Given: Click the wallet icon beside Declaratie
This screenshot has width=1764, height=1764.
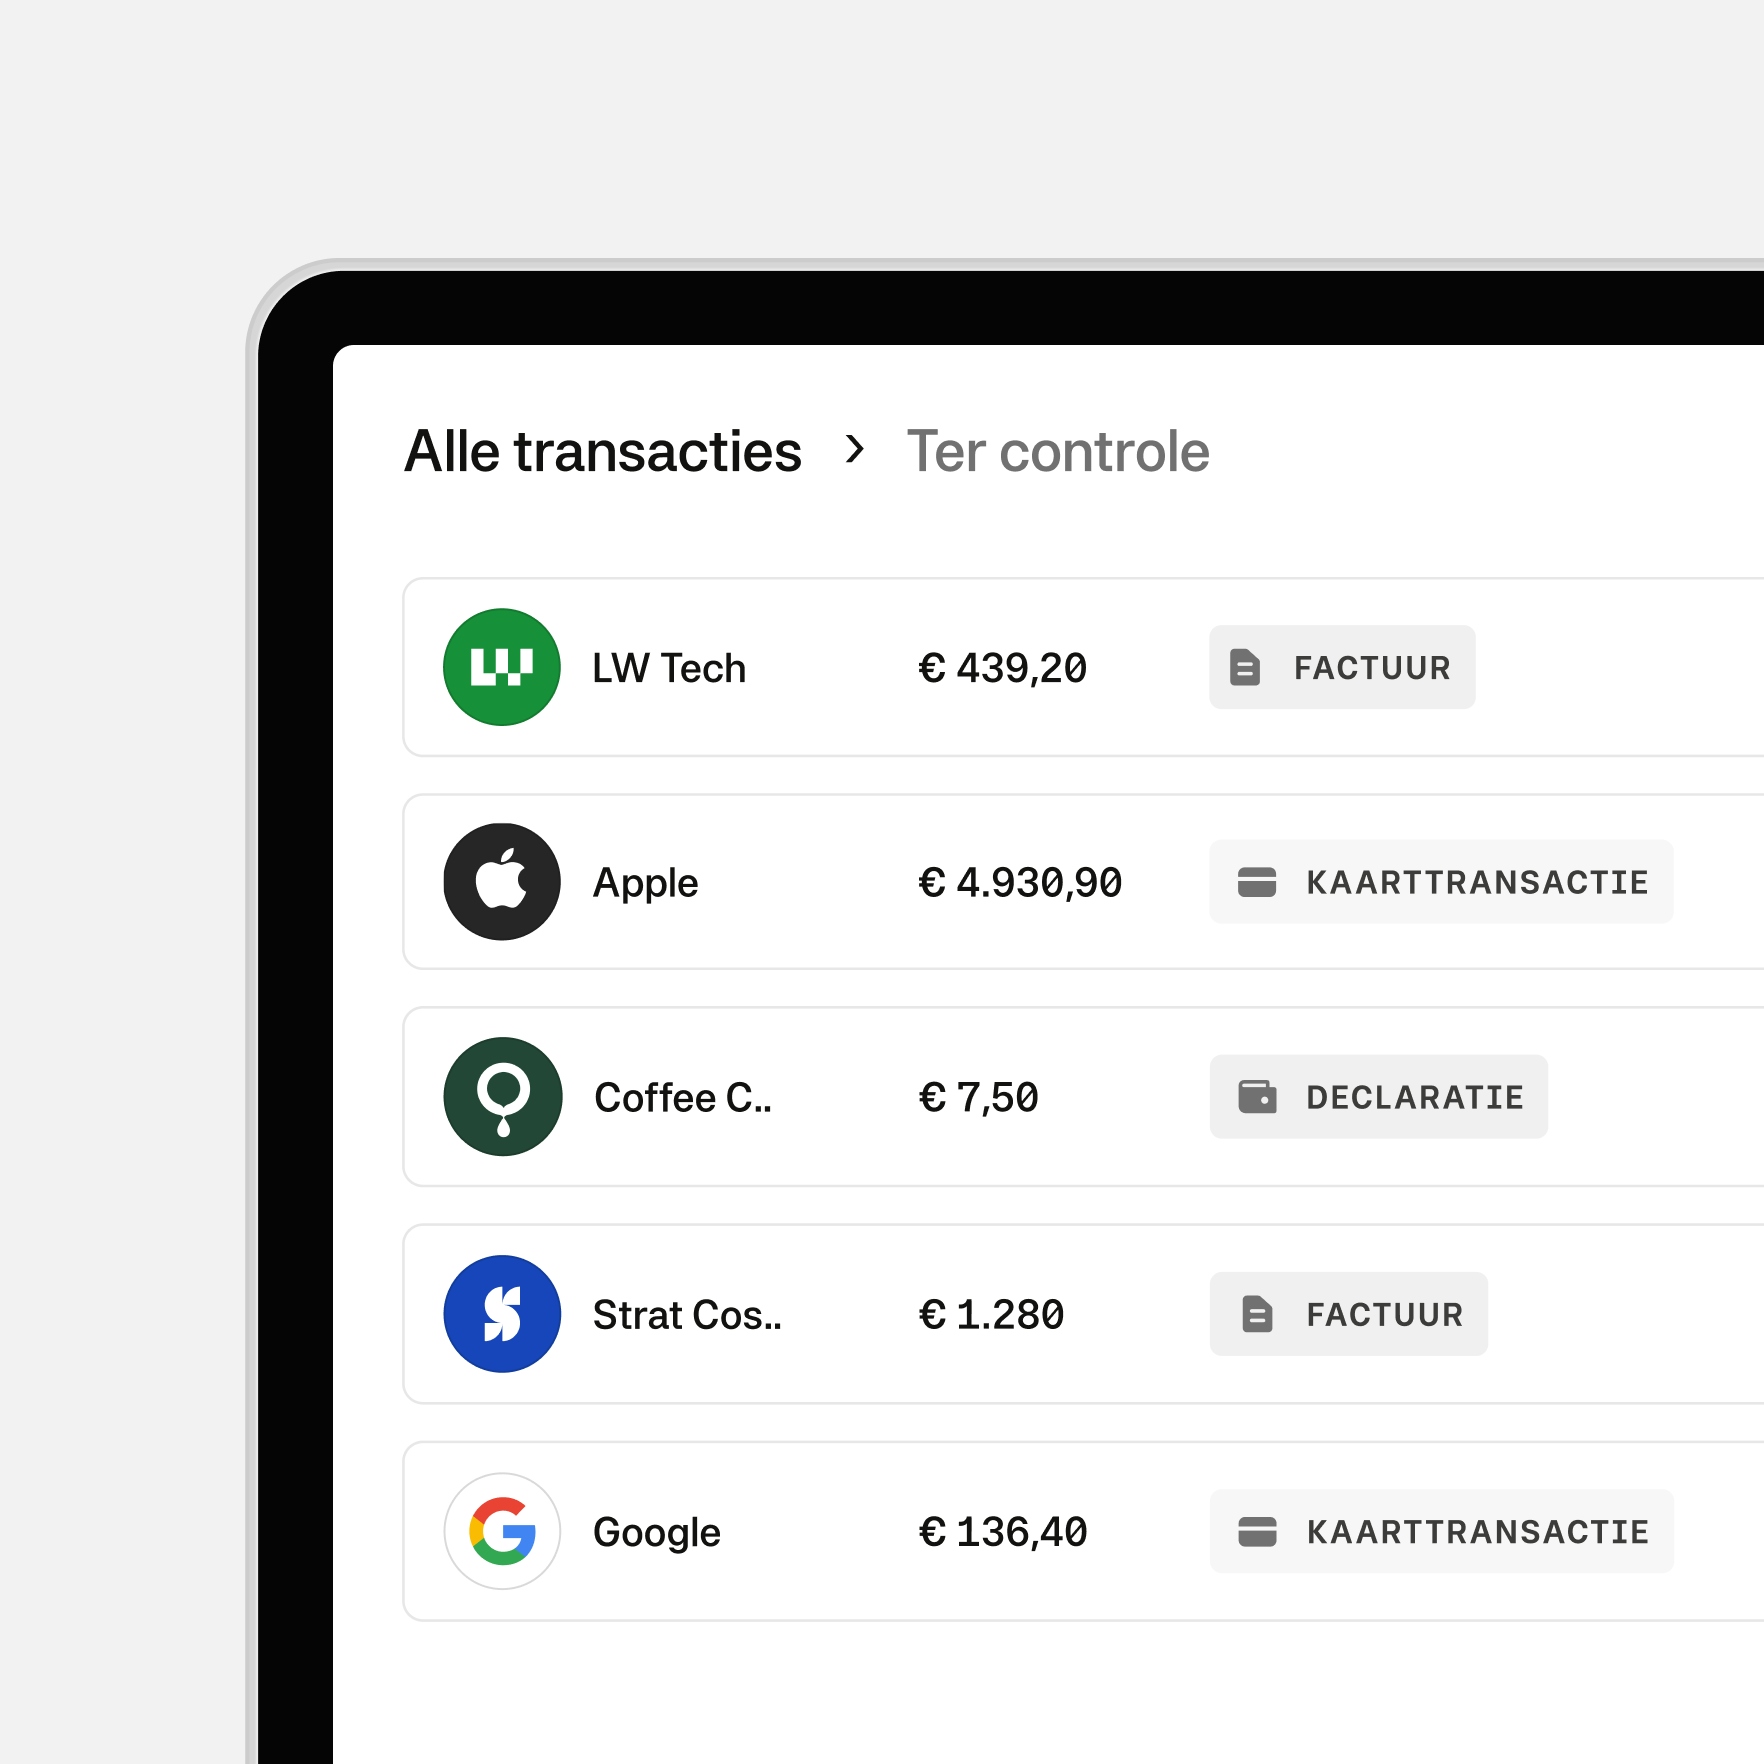Looking at the screenshot, I should (1257, 1097).
